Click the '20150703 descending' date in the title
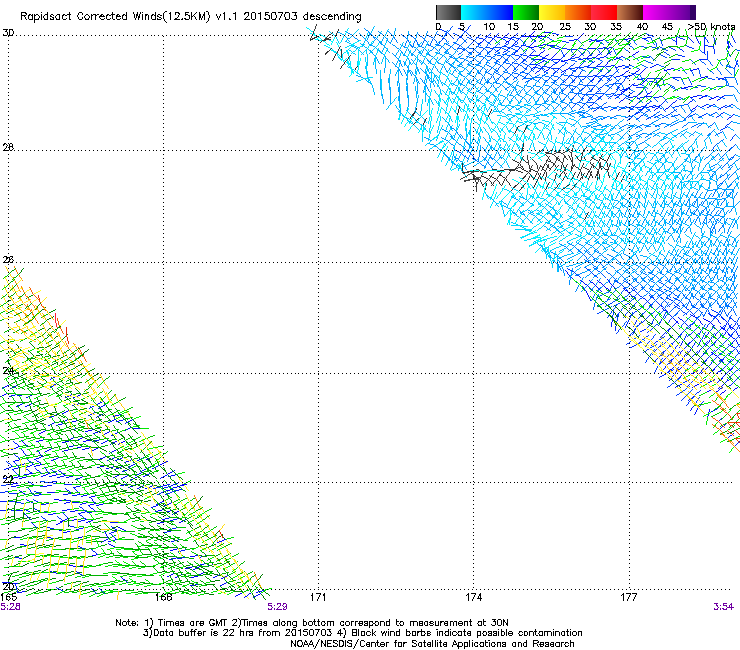 click(302, 17)
